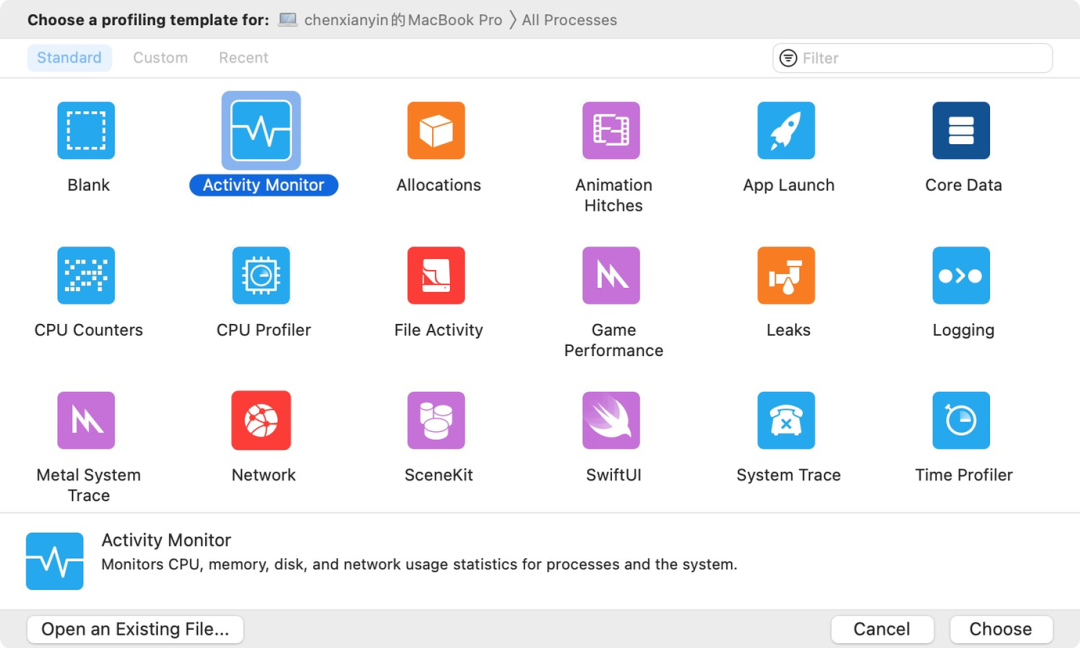
Task: Pick the Metal System Trace icon
Action: 86,421
